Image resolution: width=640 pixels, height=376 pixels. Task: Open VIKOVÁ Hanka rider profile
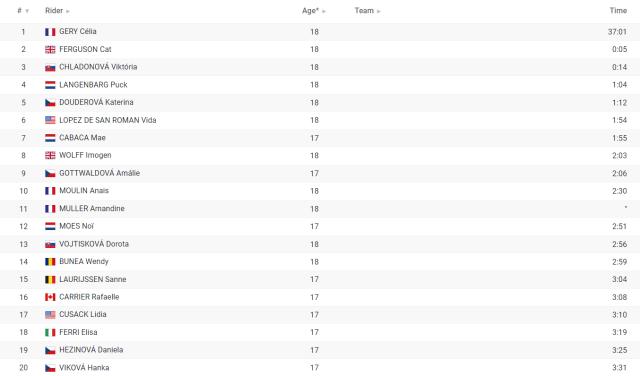click(x=84, y=367)
